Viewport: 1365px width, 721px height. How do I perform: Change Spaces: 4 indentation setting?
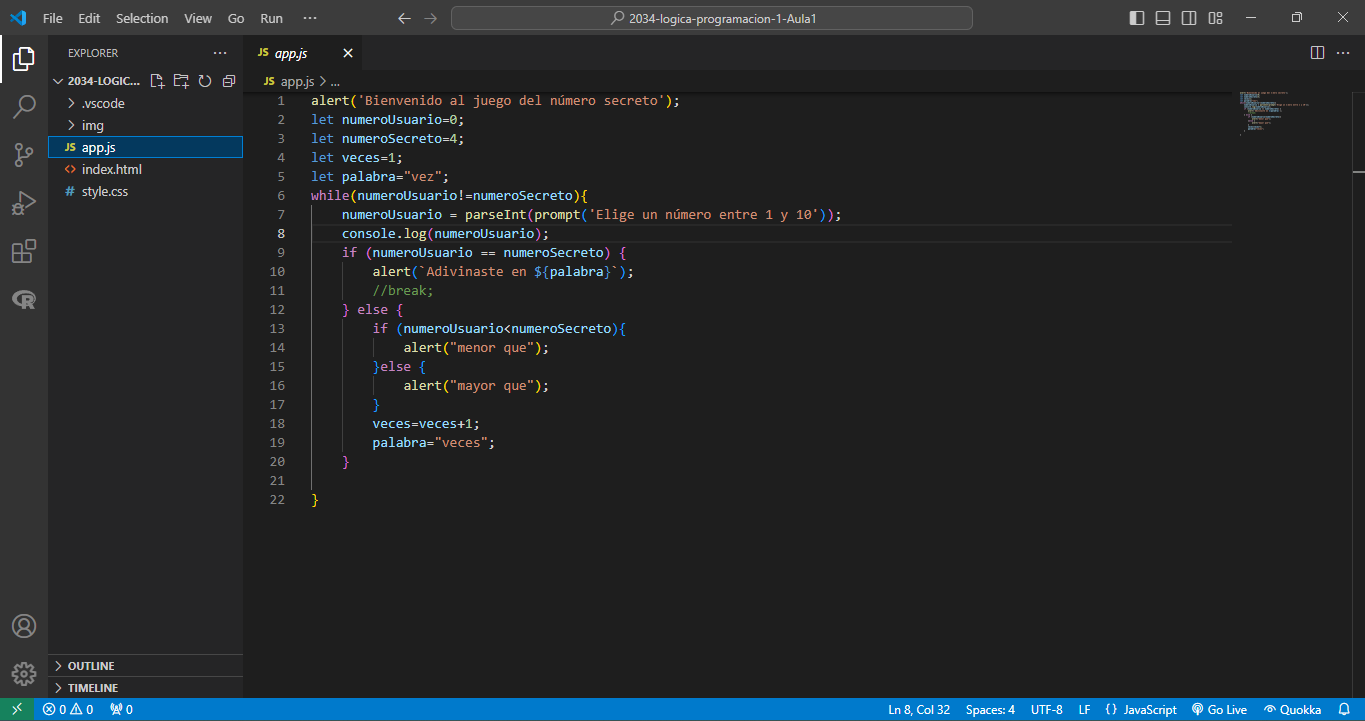coord(990,710)
